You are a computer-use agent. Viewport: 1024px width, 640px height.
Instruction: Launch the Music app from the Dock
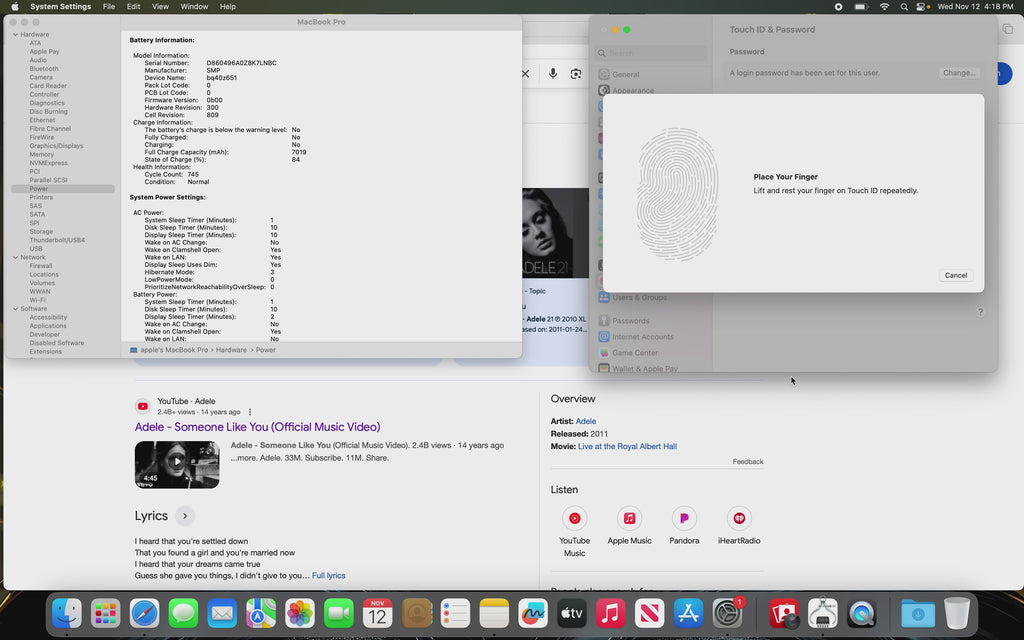coord(611,613)
